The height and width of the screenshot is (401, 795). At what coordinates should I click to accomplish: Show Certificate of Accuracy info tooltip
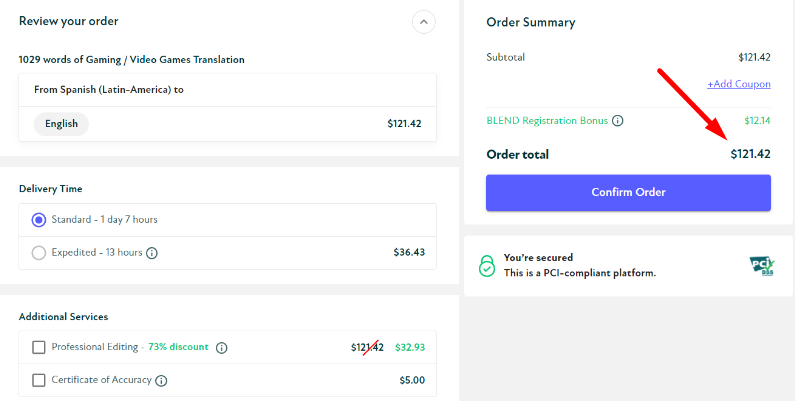161,380
